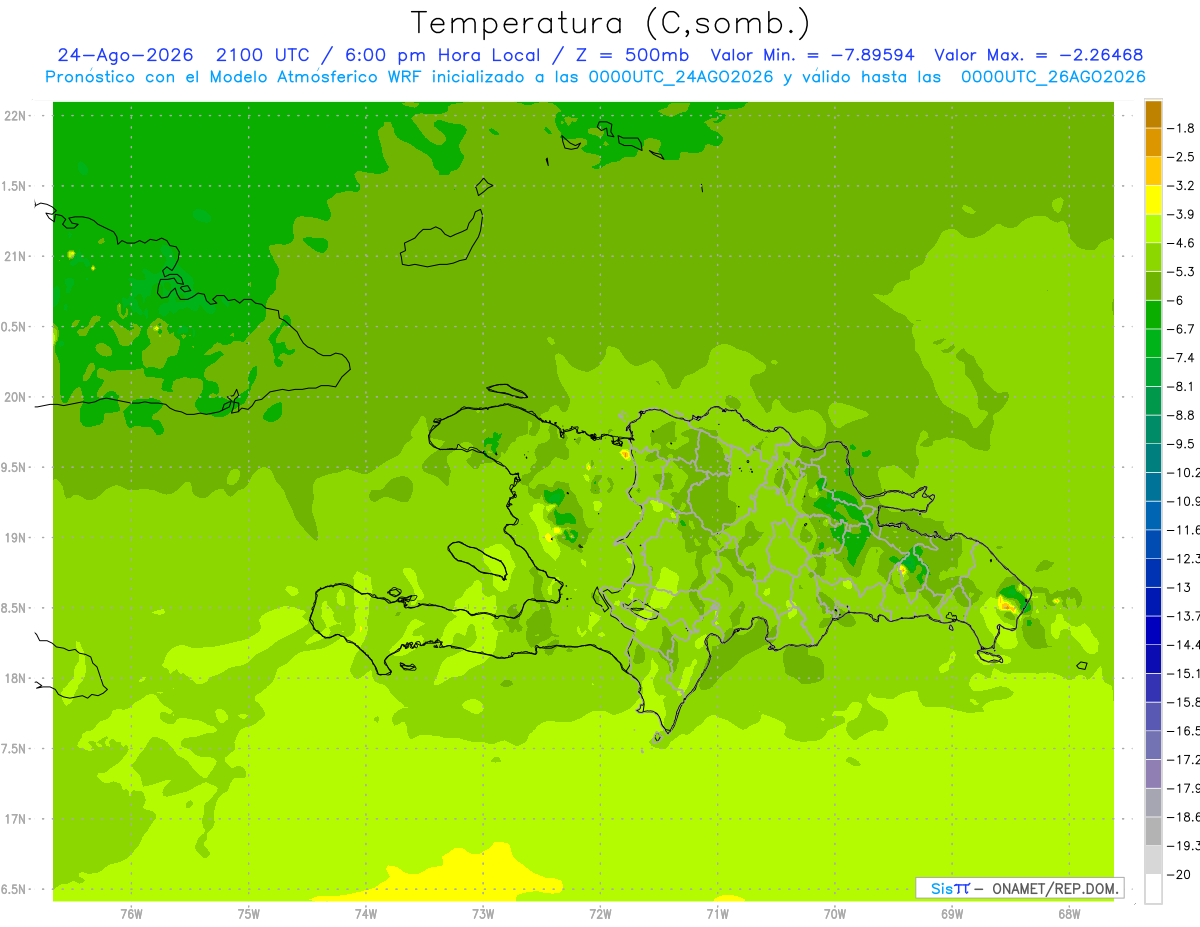Click the valid-until text '0000UTC_26AGO2026'
This screenshot has height=927, width=1200.
(x=1053, y=77)
